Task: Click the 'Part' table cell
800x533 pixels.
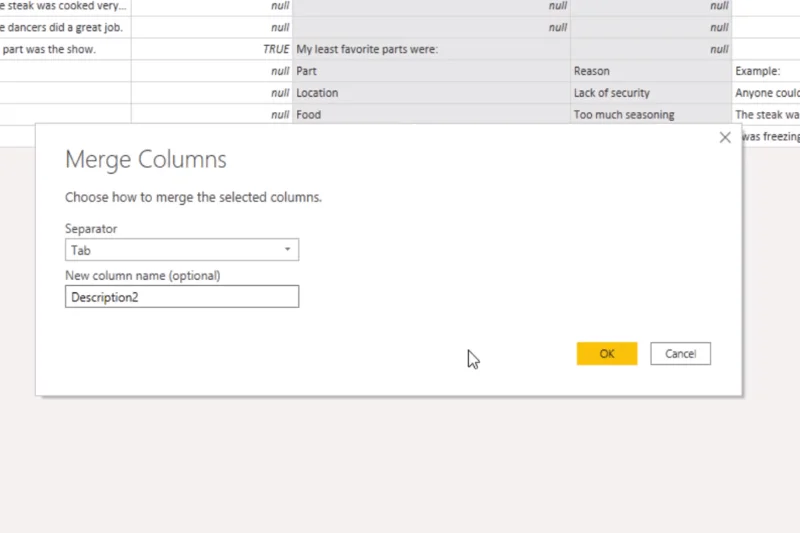Action: (431, 71)
